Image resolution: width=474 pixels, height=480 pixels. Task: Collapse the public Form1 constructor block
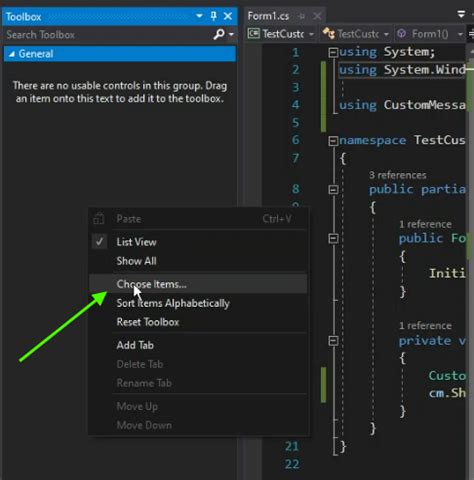(x=333, y=238)
